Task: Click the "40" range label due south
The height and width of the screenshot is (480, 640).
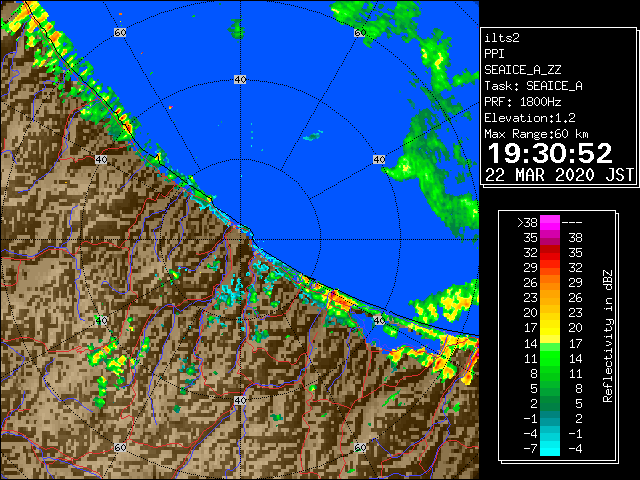Action: [240, 400]
